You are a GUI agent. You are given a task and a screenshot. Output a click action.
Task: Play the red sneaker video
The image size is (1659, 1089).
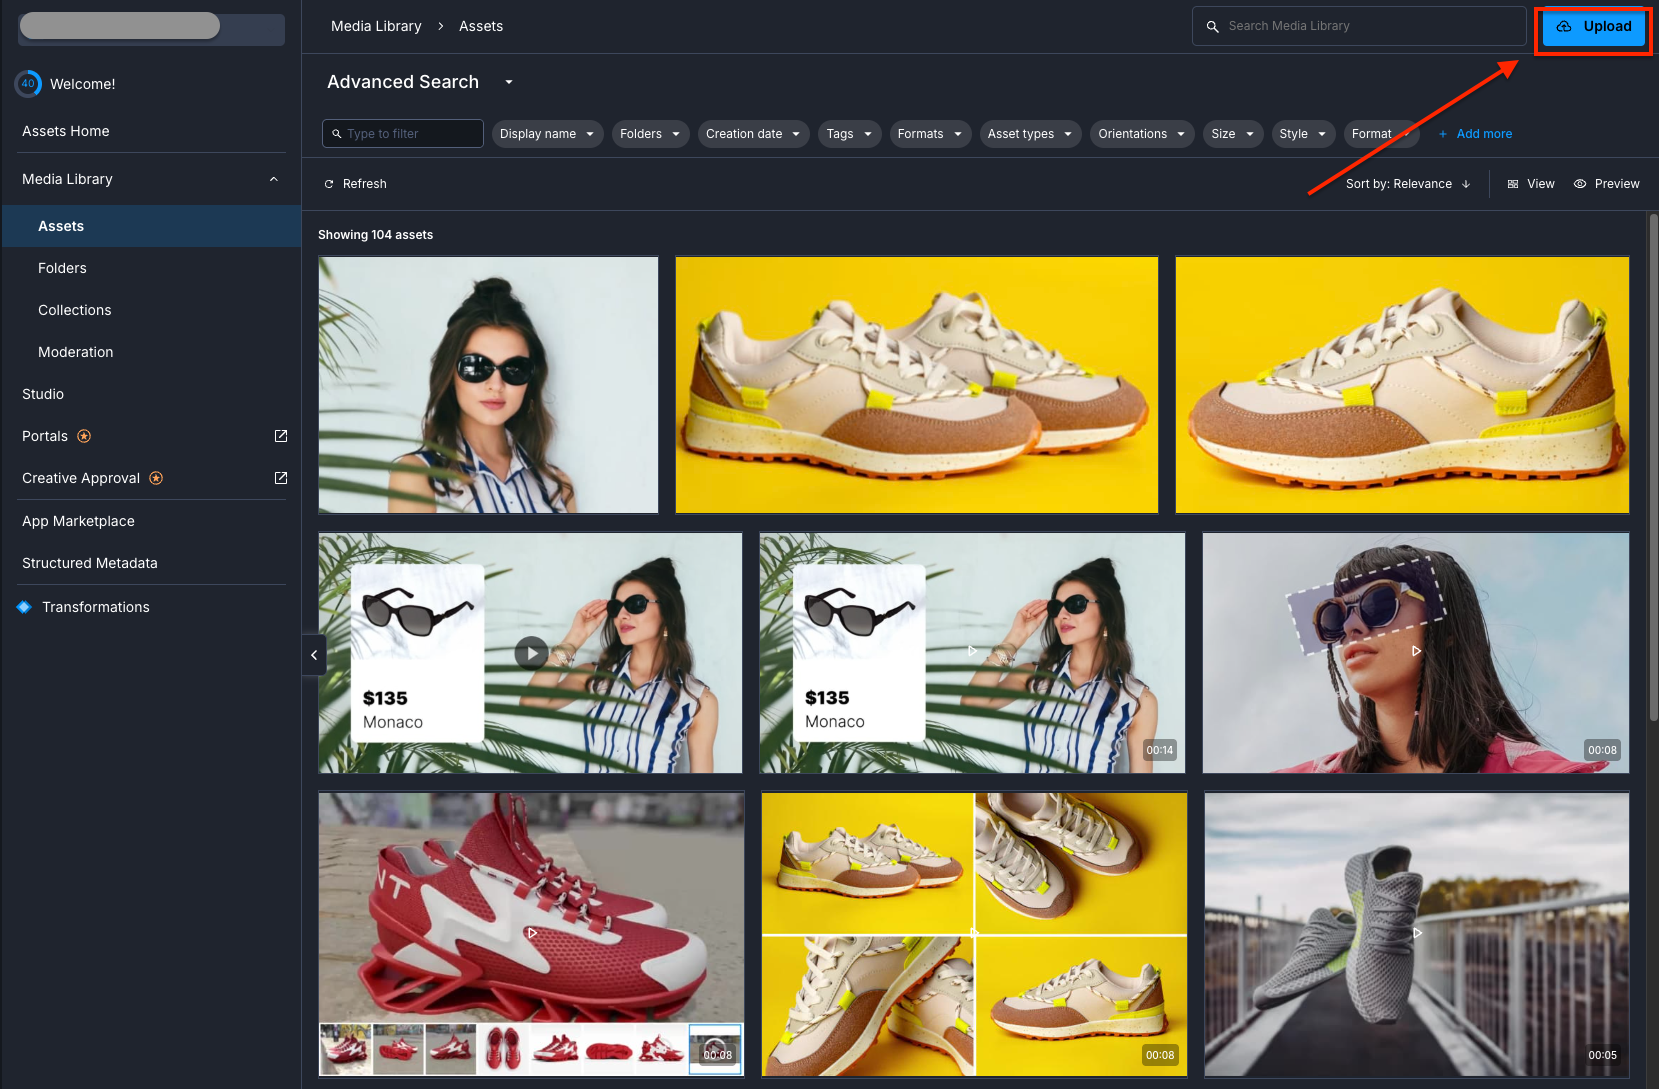(x=530, y=932)
